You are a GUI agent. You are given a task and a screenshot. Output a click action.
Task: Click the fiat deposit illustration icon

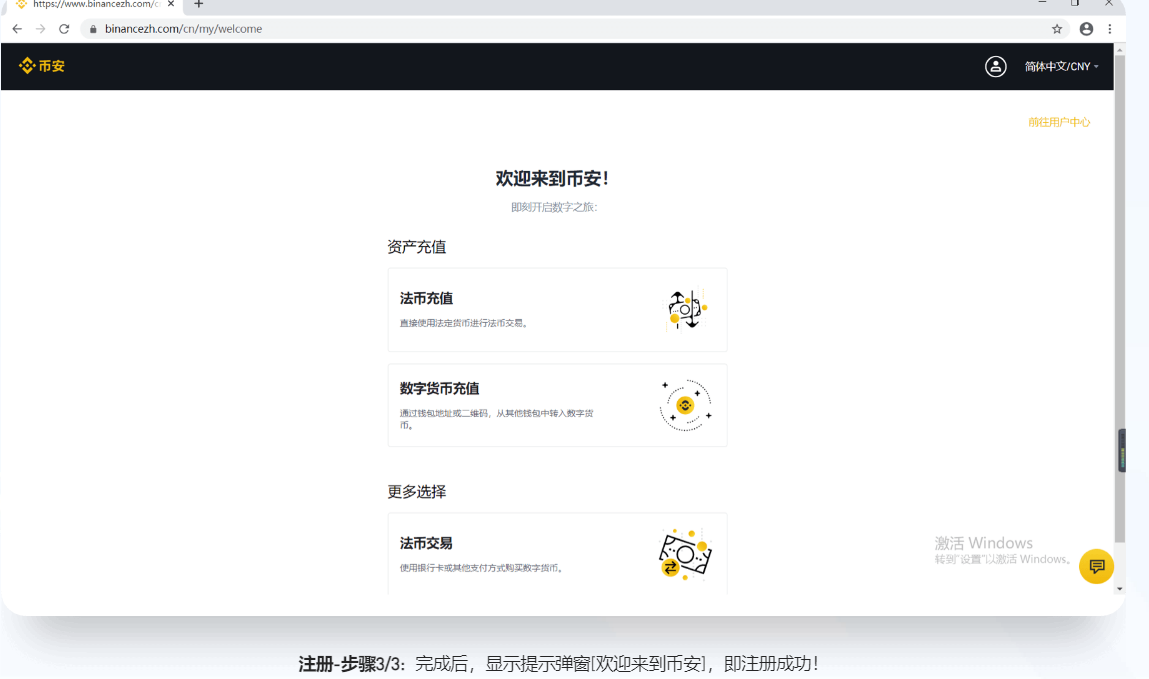686,310
